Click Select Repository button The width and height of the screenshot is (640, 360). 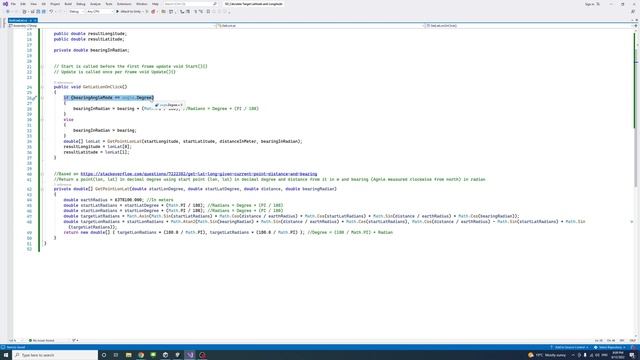[x=609, y=347]
